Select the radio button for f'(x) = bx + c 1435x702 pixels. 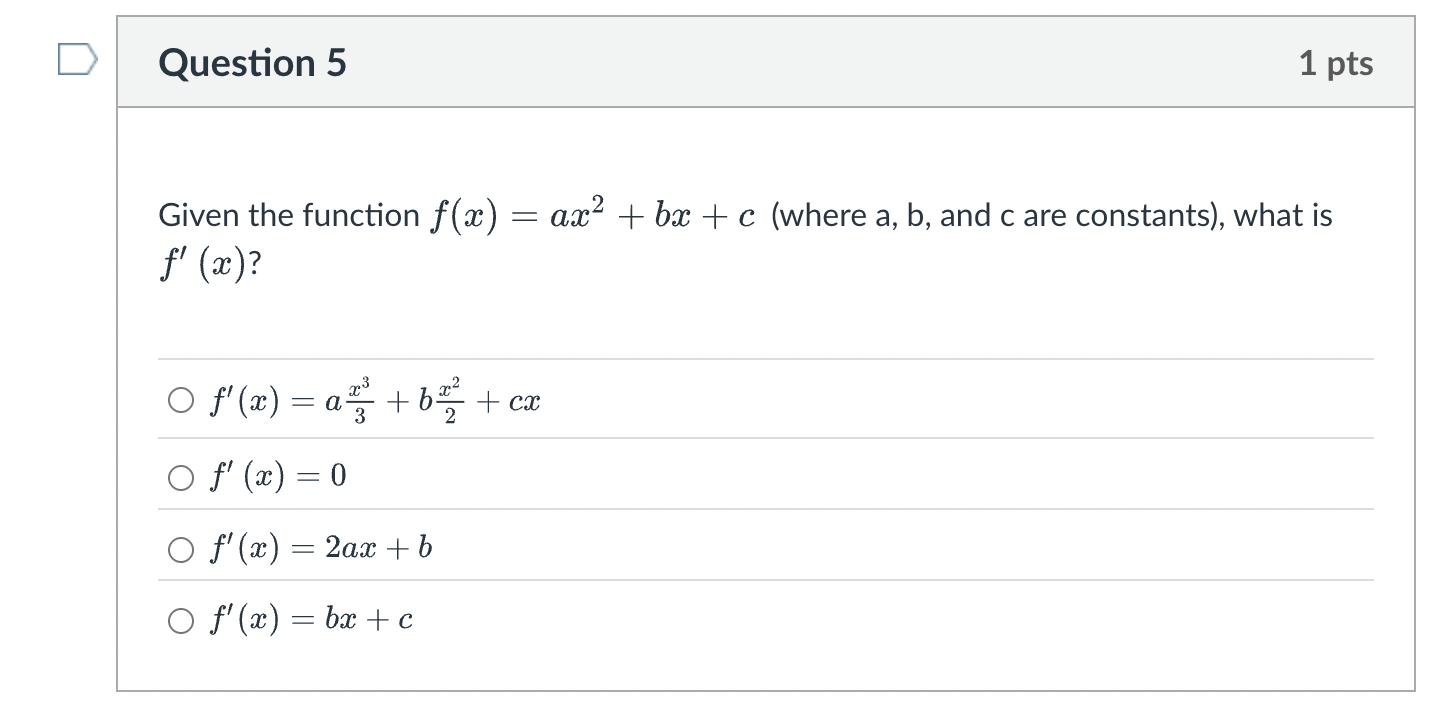coord(181,620)
